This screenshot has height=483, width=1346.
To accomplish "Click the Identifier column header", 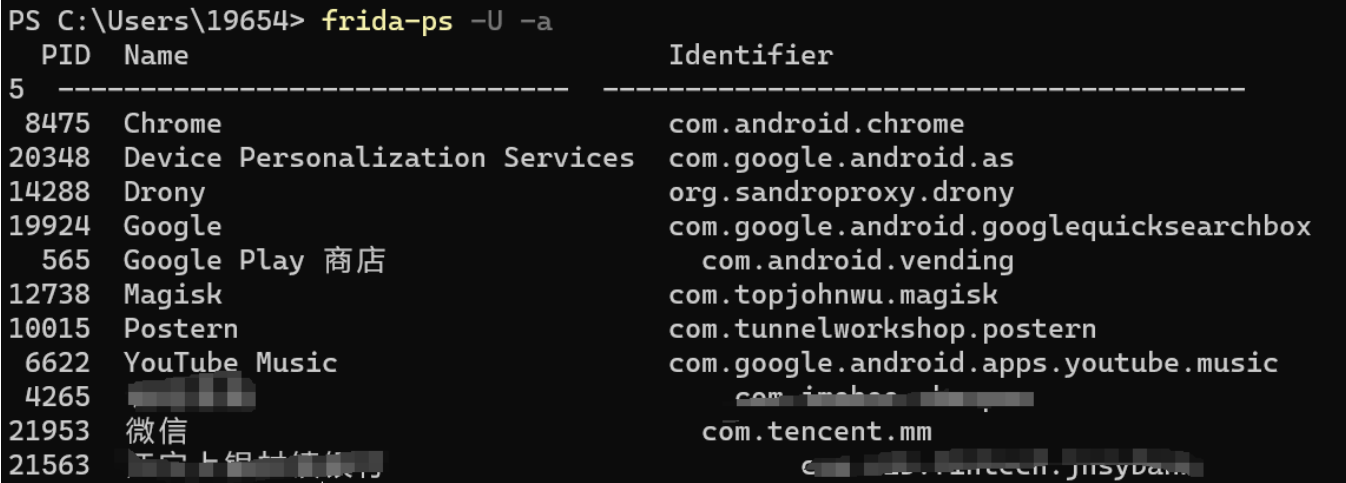I will click(750, 55).
